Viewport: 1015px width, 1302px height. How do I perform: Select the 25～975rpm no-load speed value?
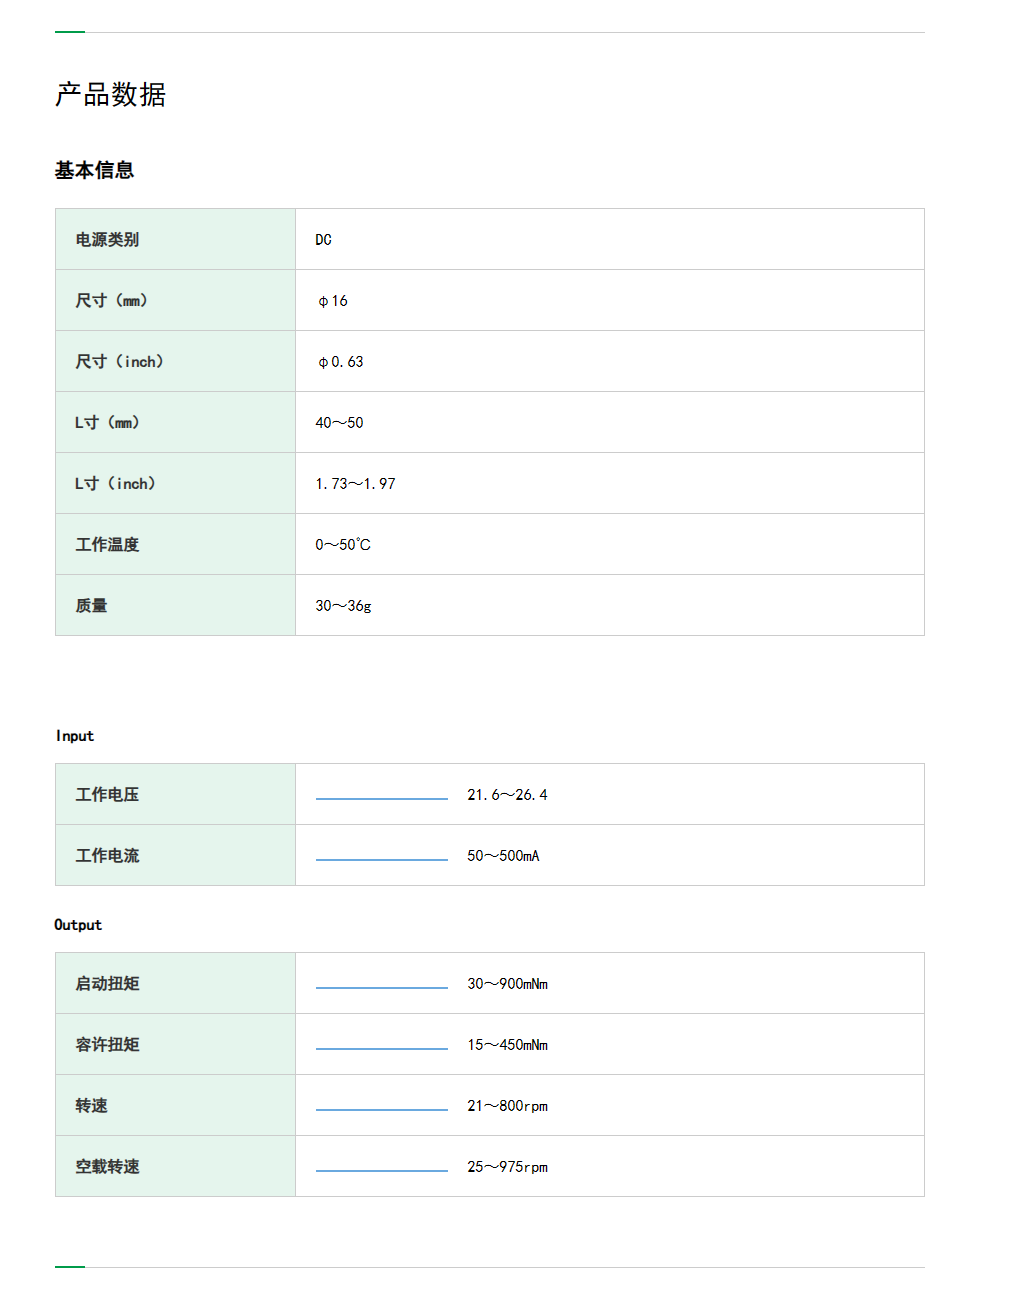[x=507, y=1167]
